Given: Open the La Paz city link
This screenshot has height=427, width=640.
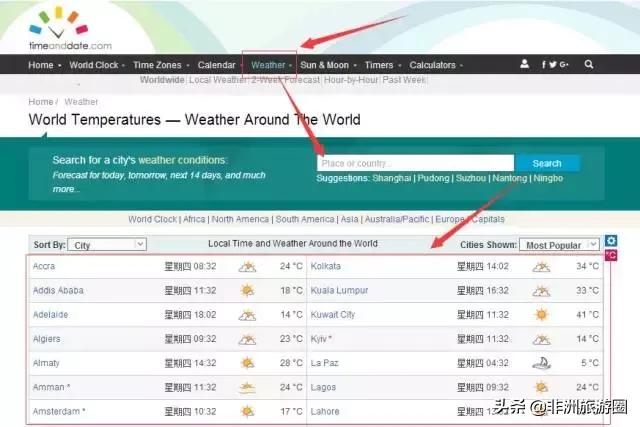Looking at the screenshot, I should click(324, 363).
